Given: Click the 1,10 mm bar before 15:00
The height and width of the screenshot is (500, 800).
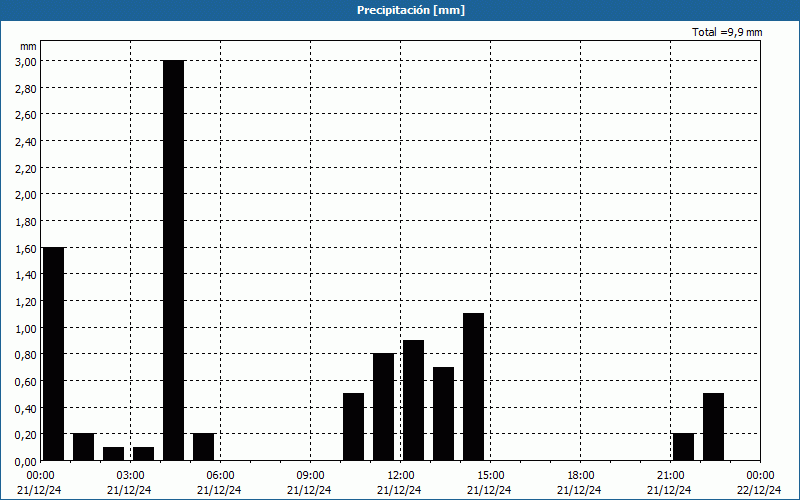Looking at the screenshot, I should pyautogui.click(x=473, y=387).
